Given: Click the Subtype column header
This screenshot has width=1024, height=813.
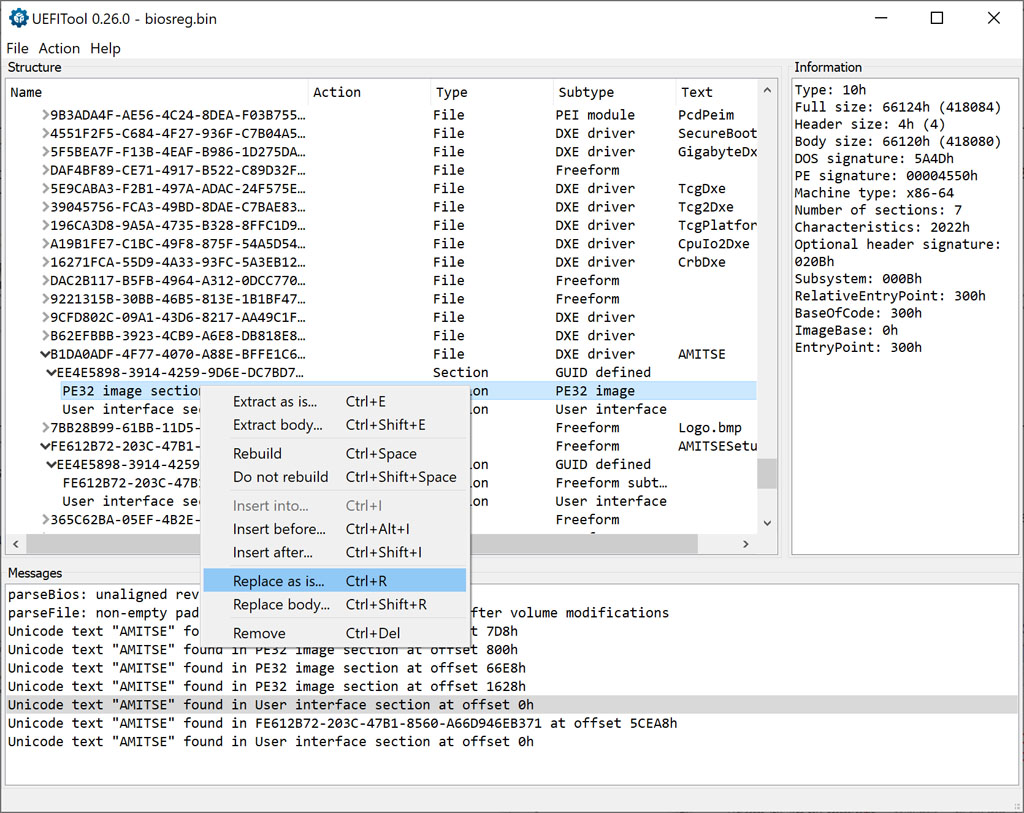Looking at the screenshot, I should click(586, 92).
